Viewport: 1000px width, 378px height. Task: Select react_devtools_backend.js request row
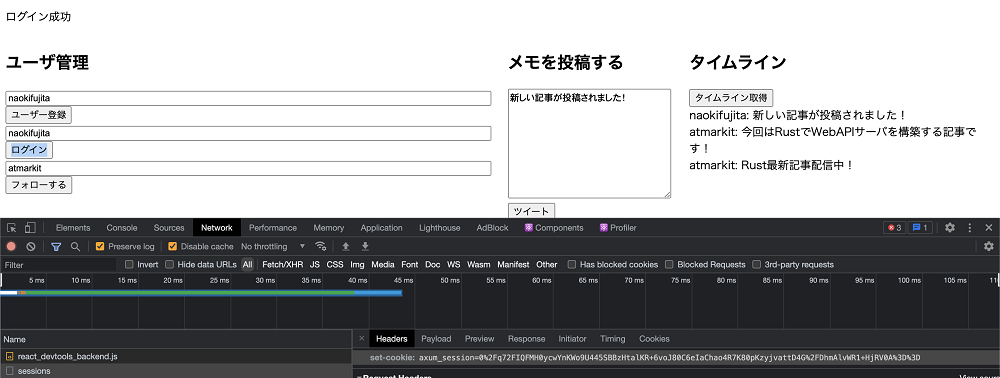click(176, 356)
